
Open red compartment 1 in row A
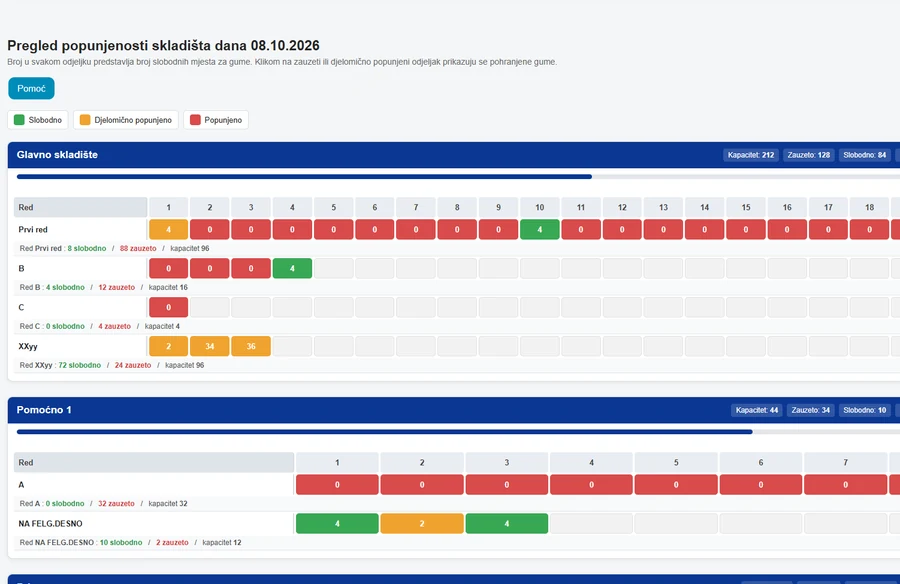(337, 485)
